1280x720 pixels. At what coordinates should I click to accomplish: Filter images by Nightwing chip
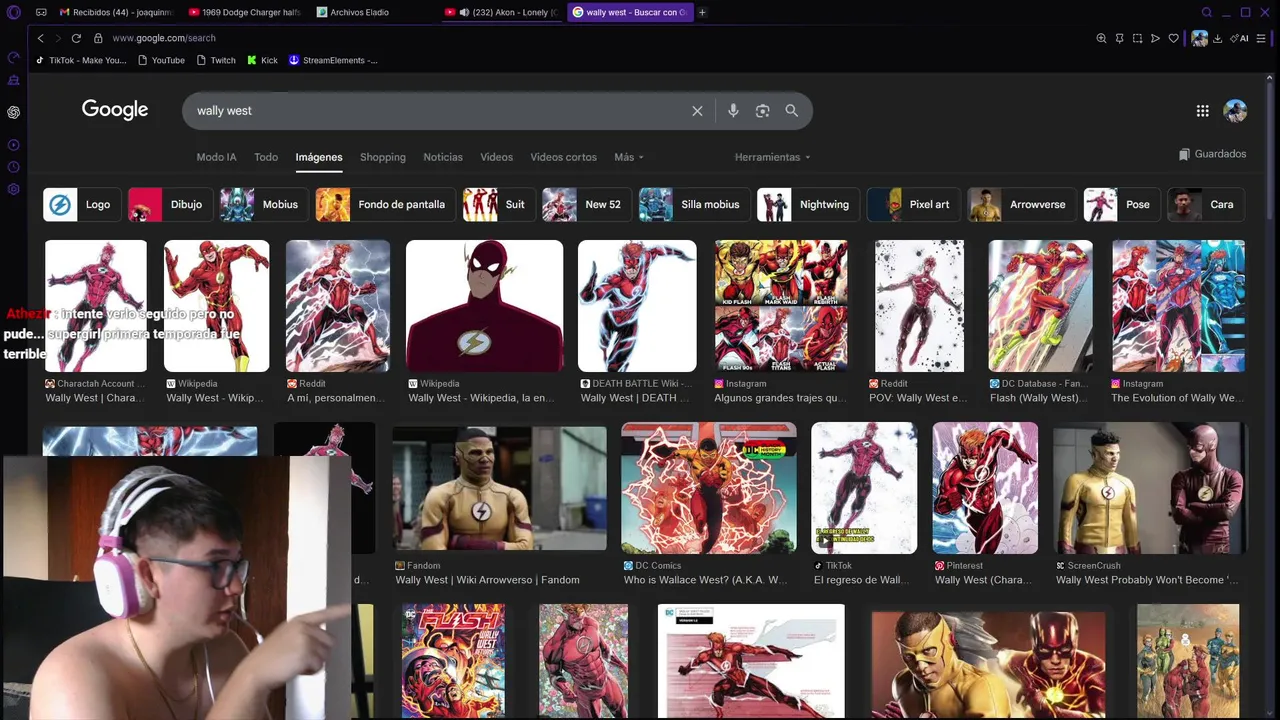click(x=808, y=204)
